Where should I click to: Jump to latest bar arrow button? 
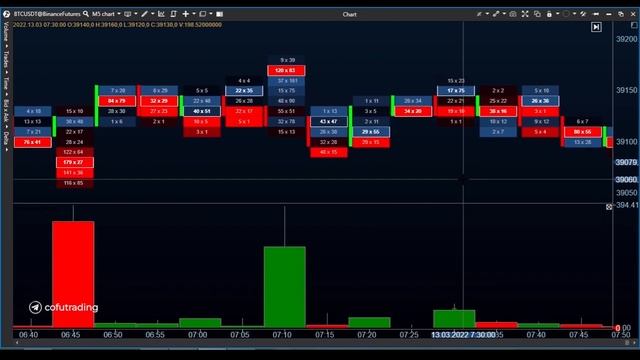596,27
